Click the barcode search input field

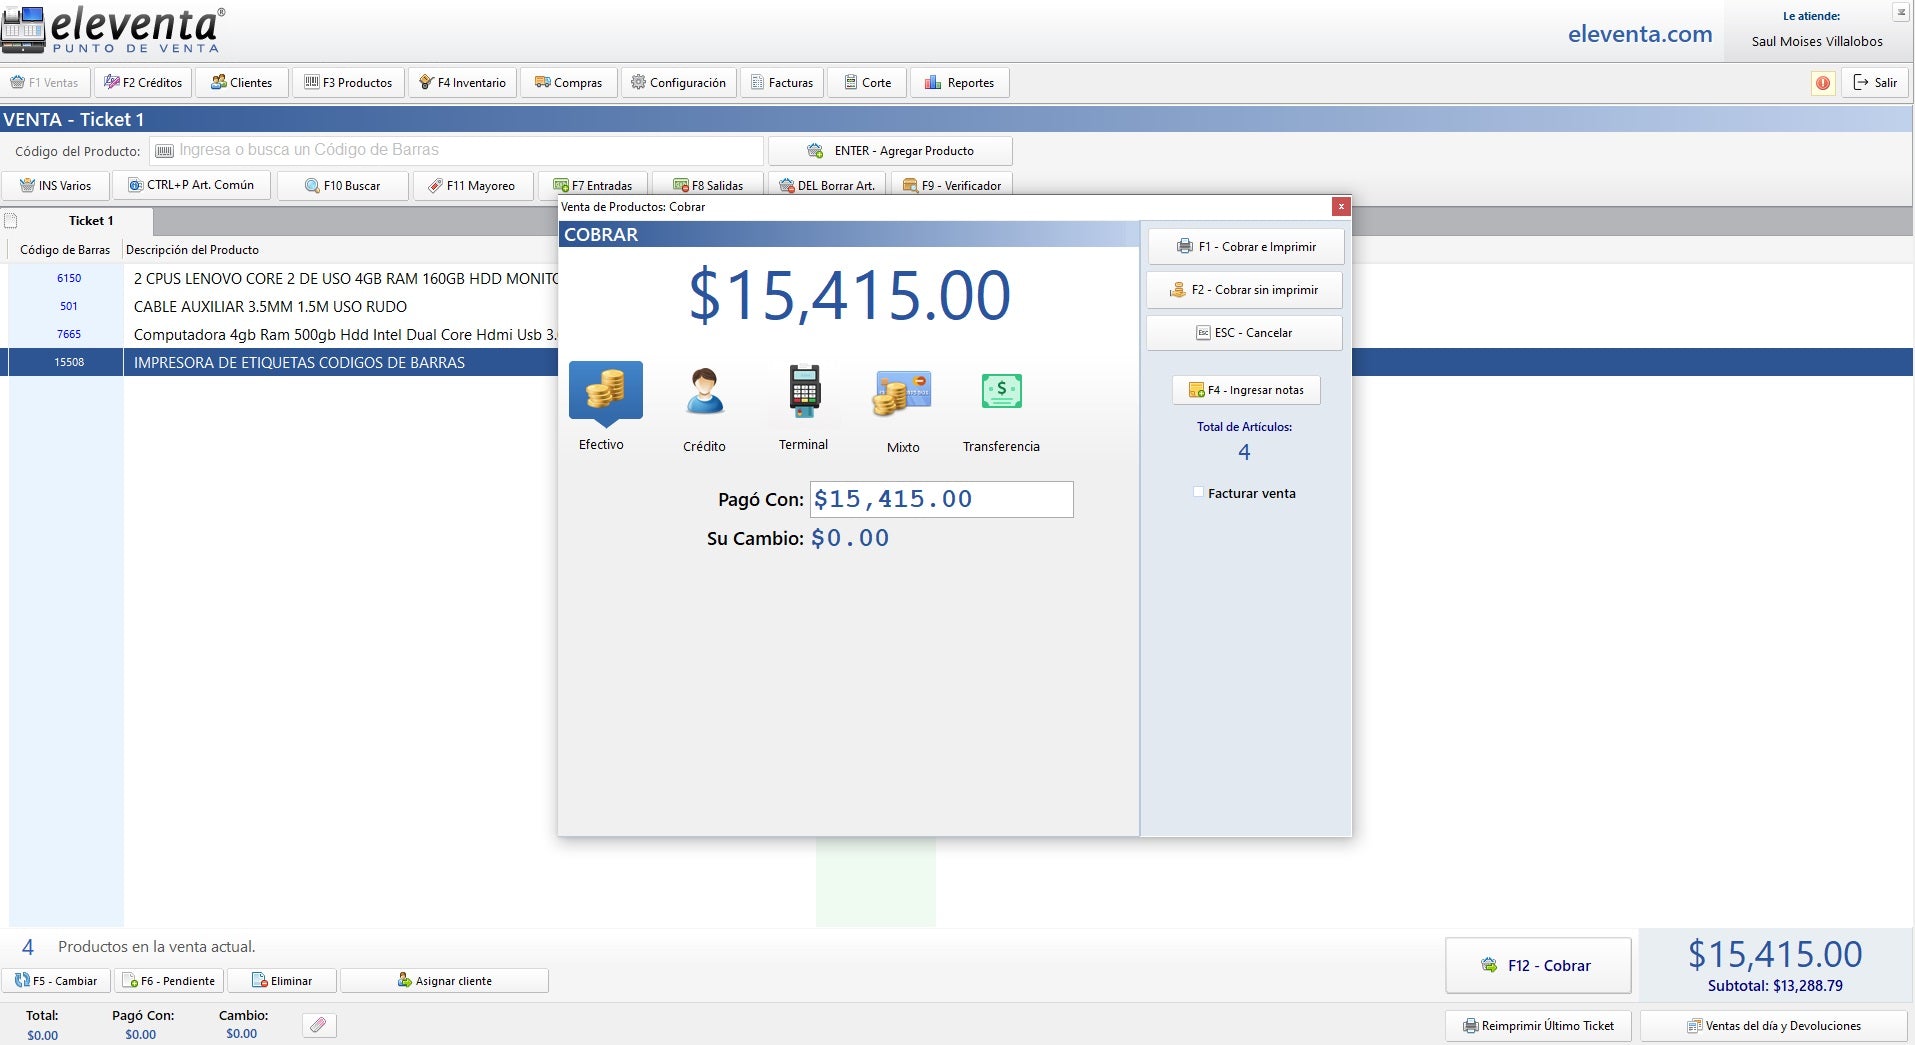[457, 150]
